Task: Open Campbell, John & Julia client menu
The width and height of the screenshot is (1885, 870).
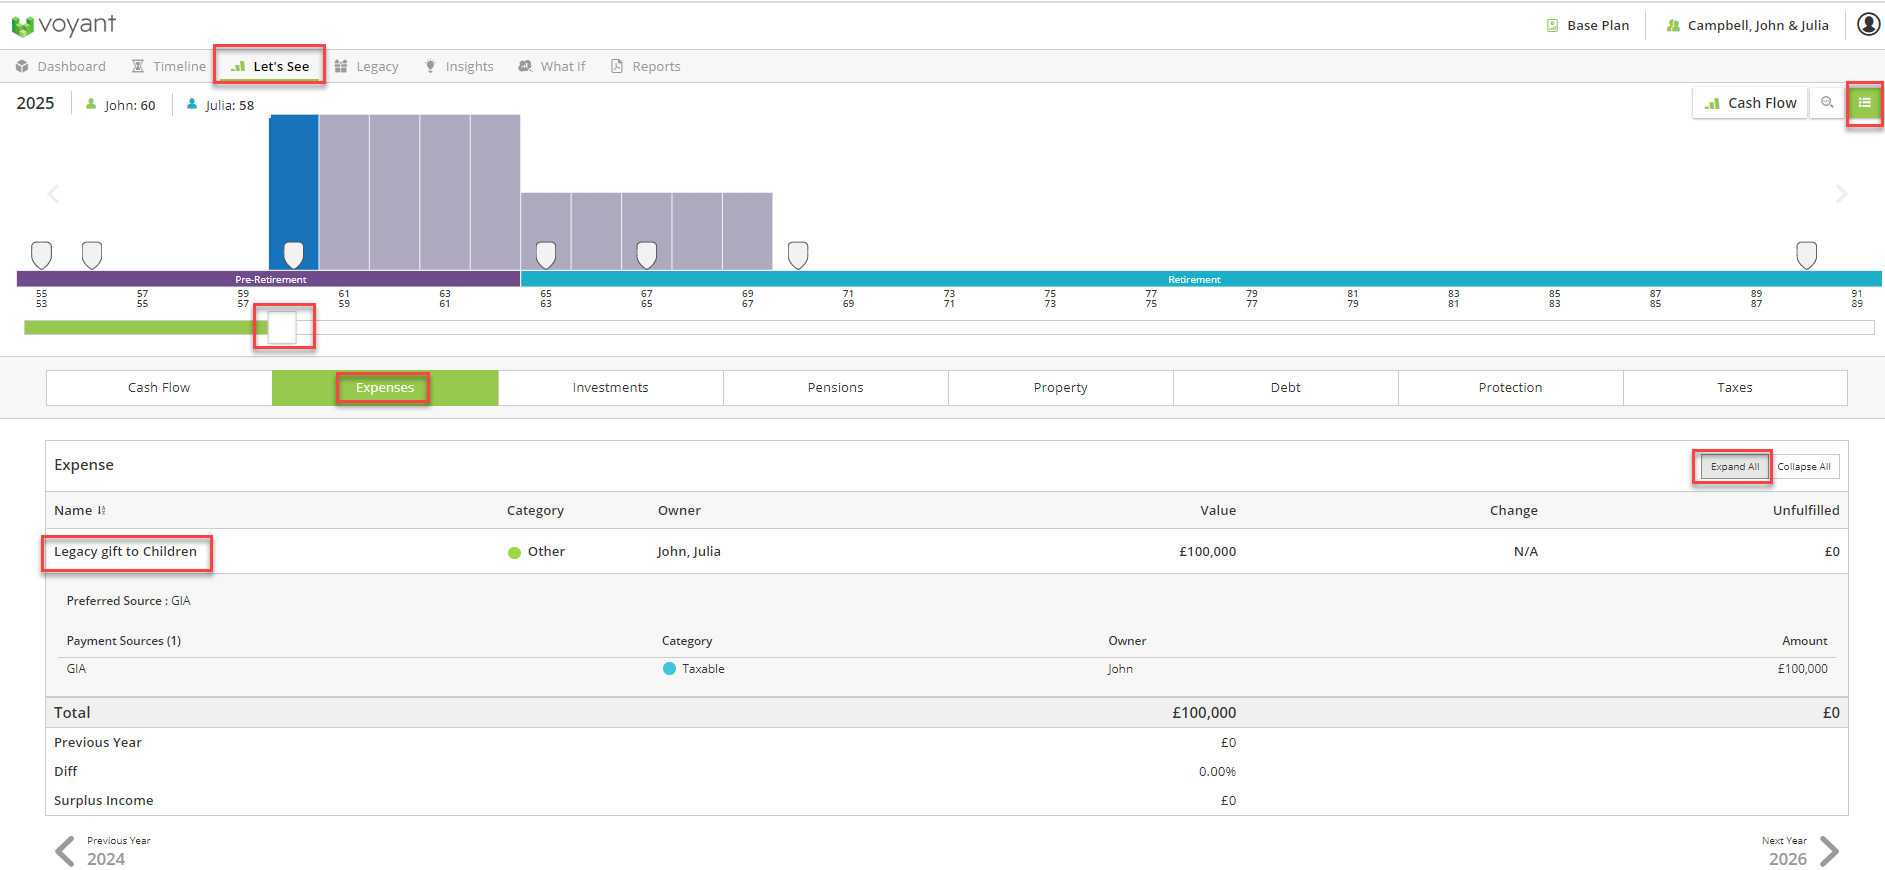Action: point(1747,26)
